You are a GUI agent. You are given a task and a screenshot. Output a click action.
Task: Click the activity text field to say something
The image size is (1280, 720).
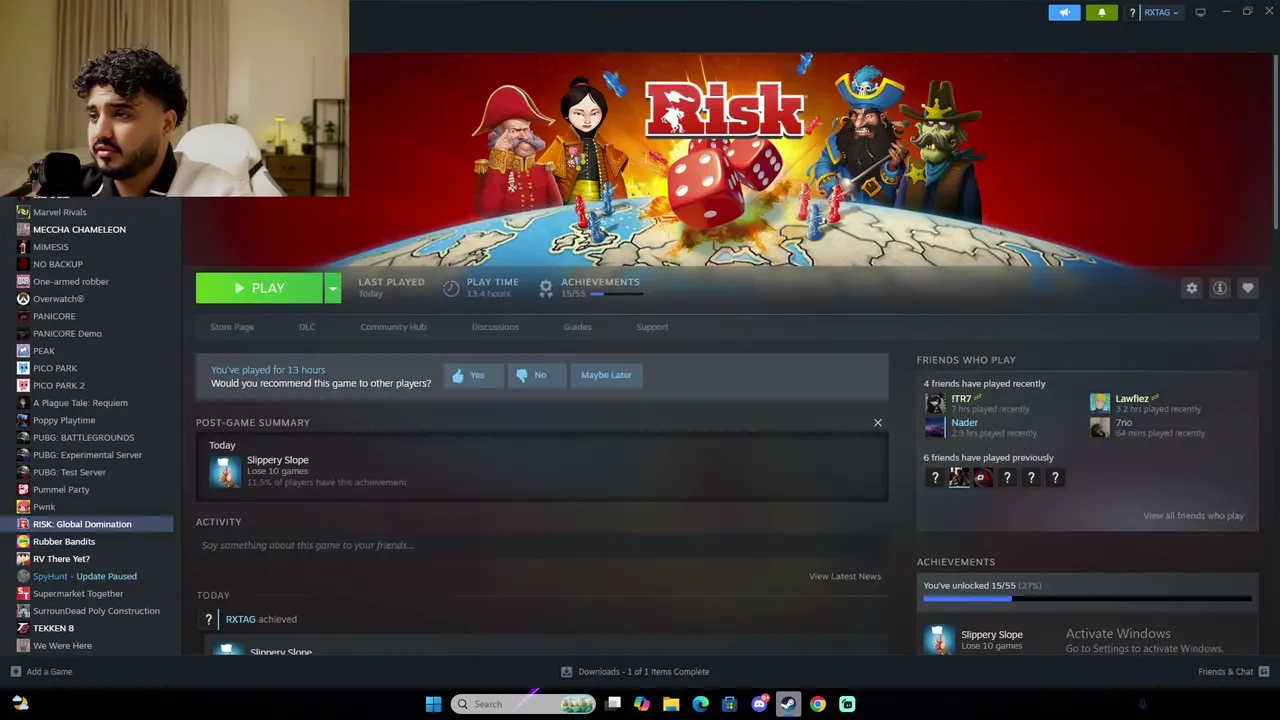pos(542,545)
